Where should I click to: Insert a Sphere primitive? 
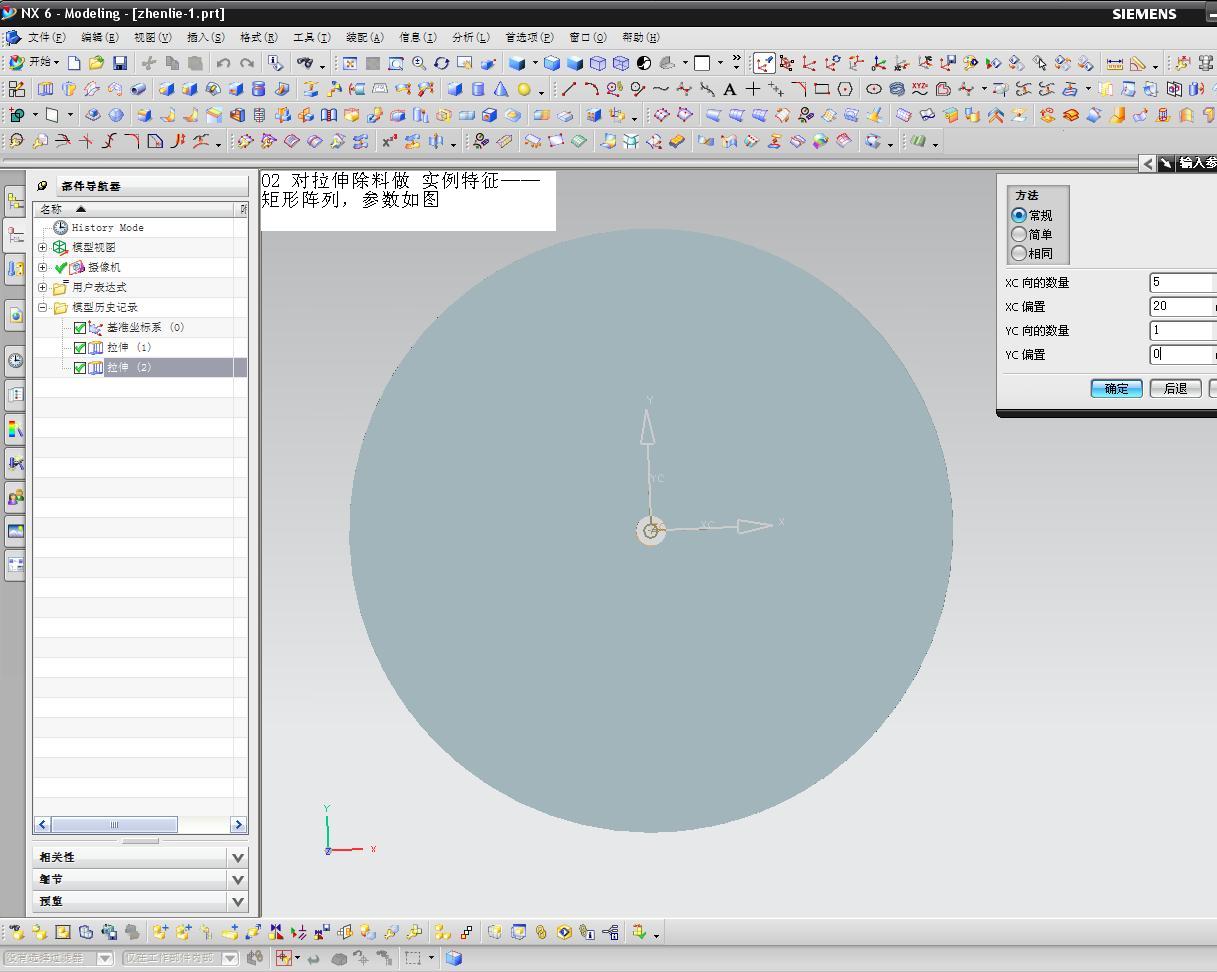(524, 89)
